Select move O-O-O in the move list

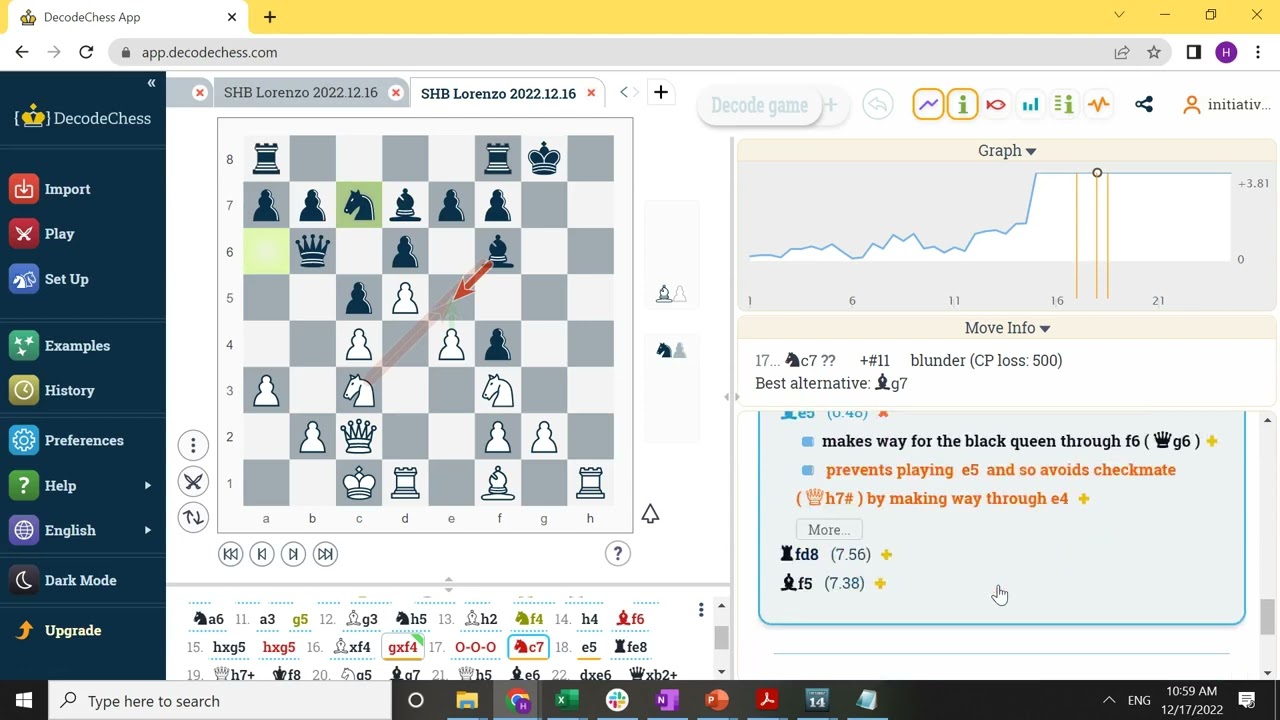(x=476, y=647)
